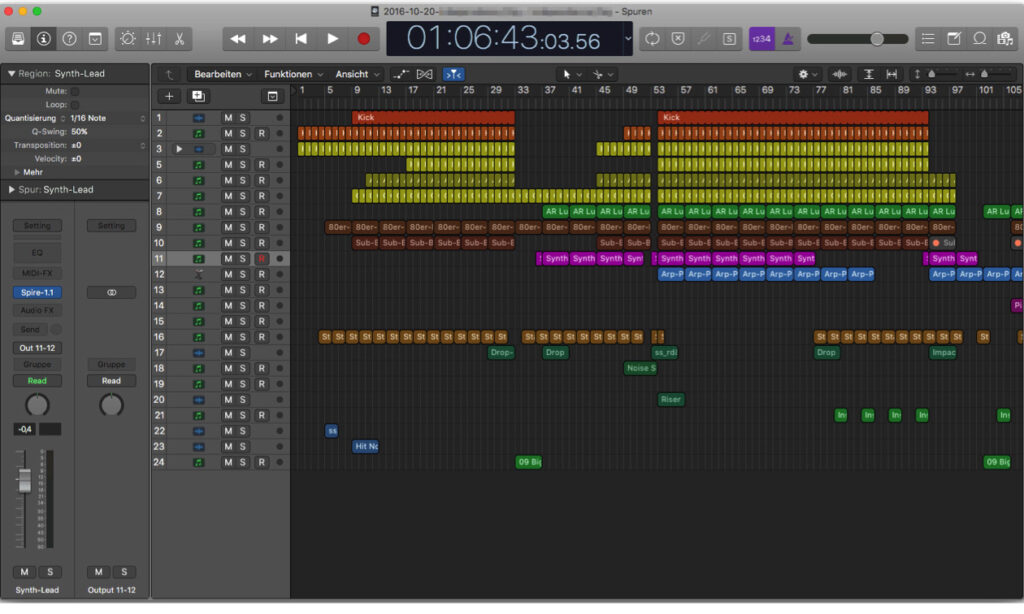Show global tracks via the header button
This screenshot has height=614, width=1024.
pos(272,97)
